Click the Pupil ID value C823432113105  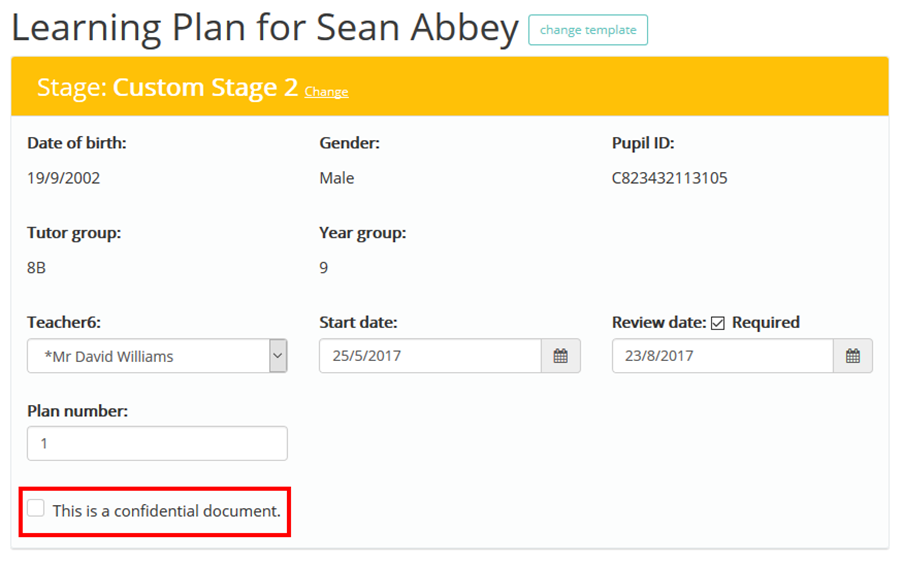(670, 179)
